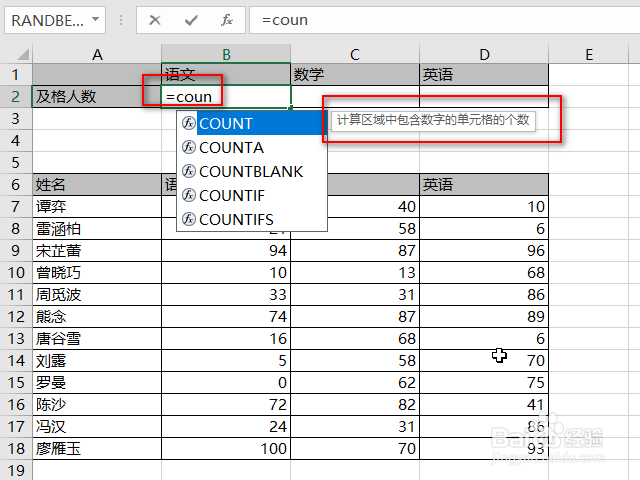Select row 1 header
640x480 pixels.
click(16, 74)
